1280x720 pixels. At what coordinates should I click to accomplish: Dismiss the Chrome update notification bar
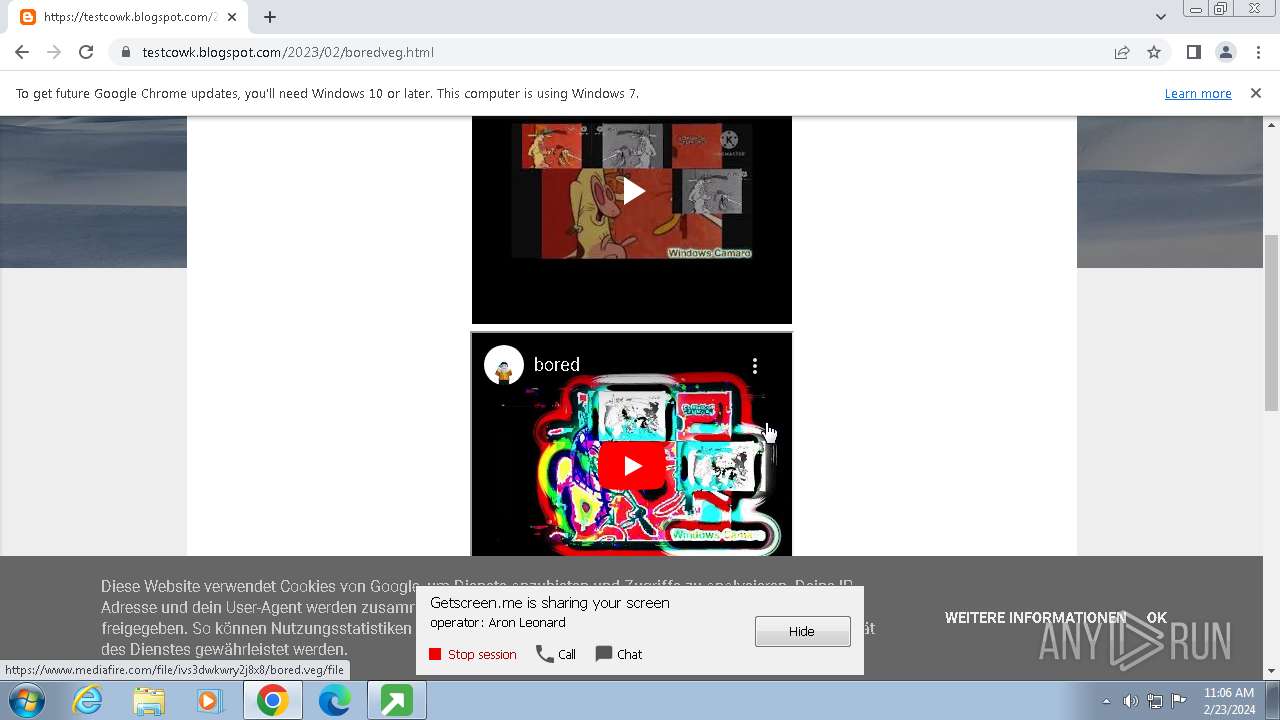(x=1255, y=93)
